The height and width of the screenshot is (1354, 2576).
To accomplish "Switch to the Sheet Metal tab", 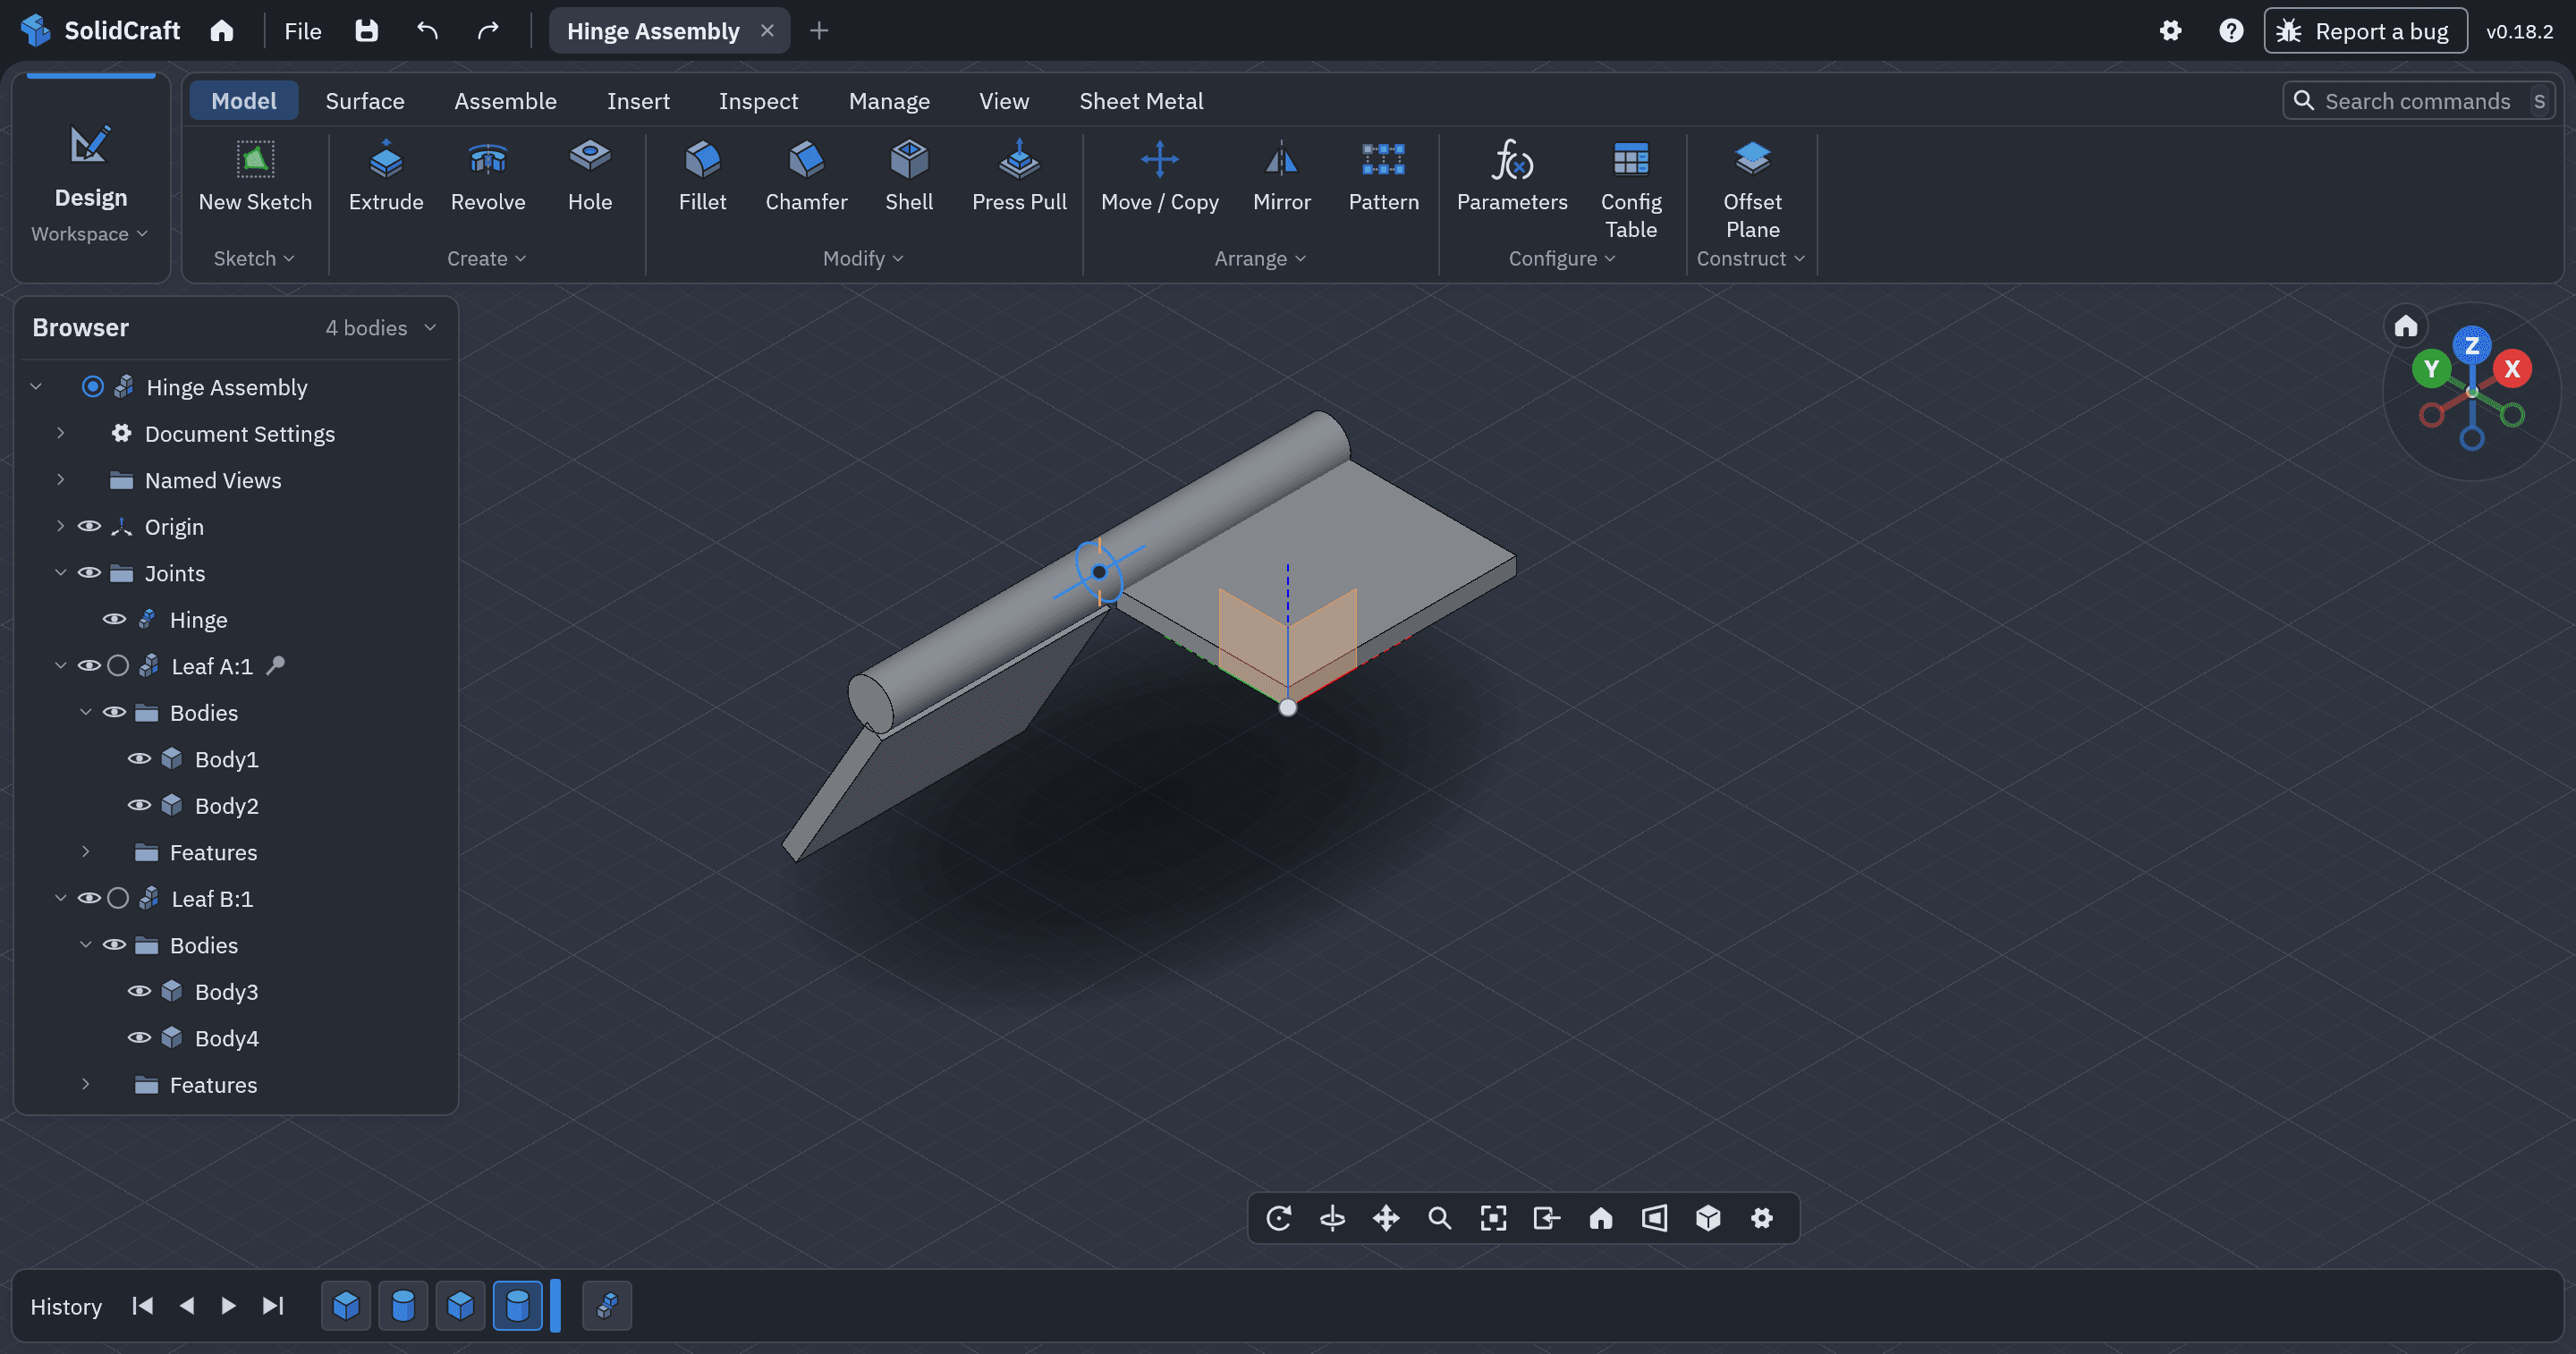I will click(x=1140, y=101).
